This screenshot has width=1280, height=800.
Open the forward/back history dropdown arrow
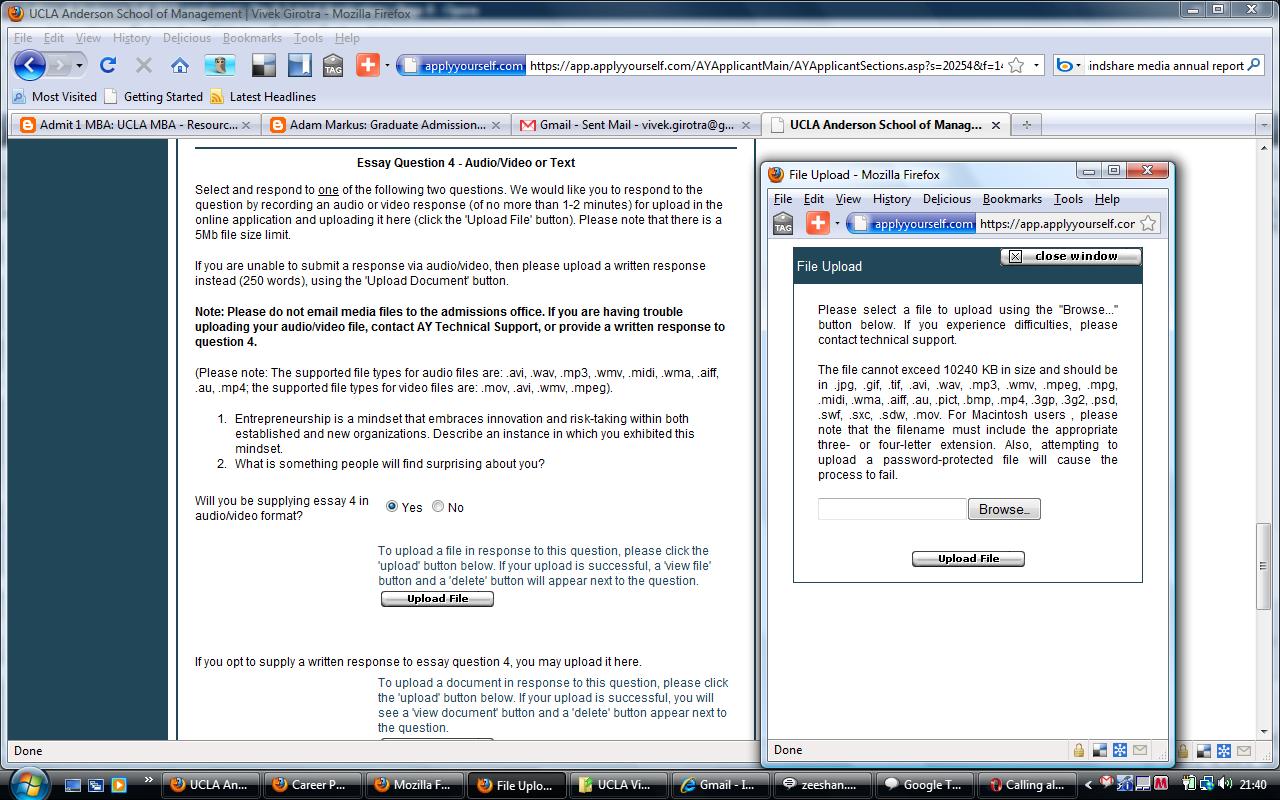pos(81,66)
